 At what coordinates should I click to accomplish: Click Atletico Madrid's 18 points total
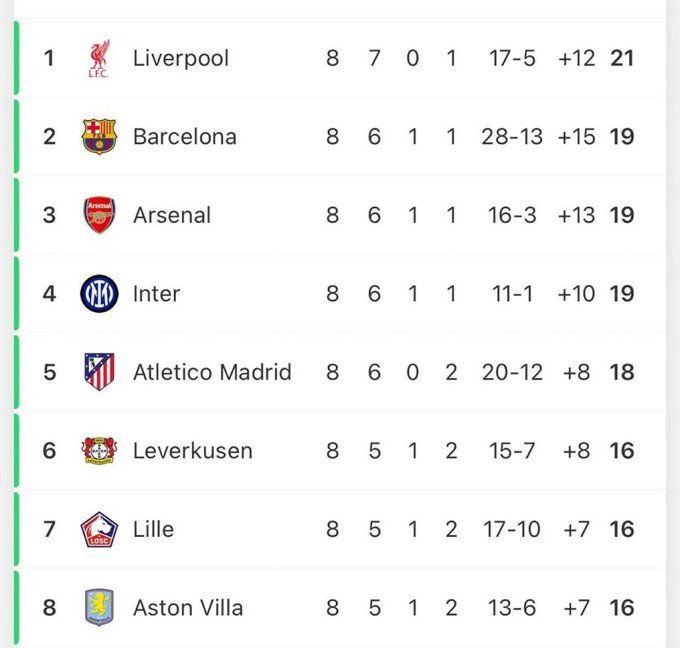pos(622,372)
